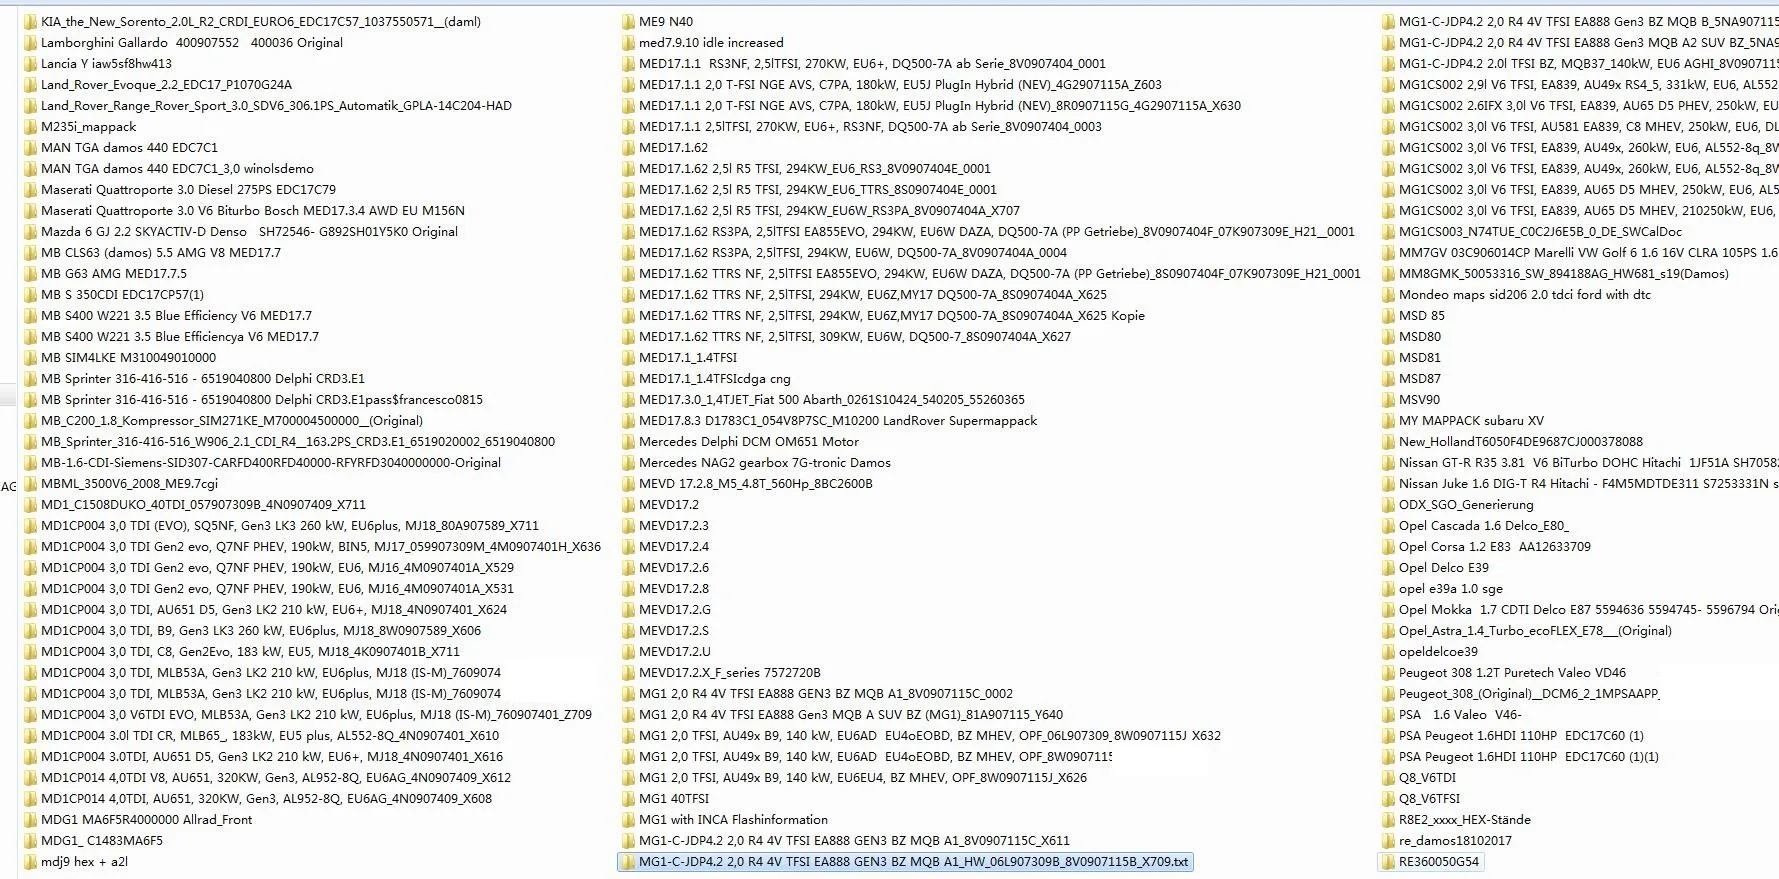Select MED17.8.3 LandRover Supermappack entry

[x=838, y=421]
